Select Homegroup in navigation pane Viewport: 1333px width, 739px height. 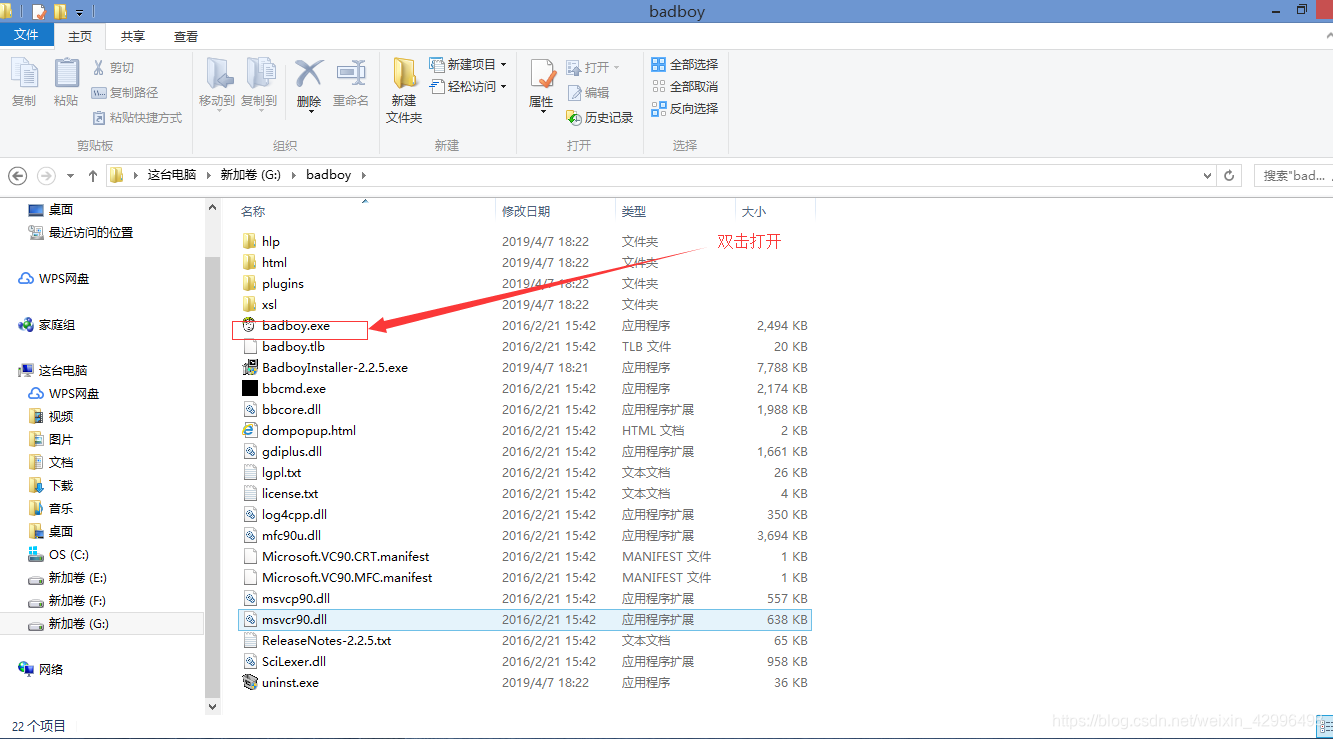pos(47,325)
